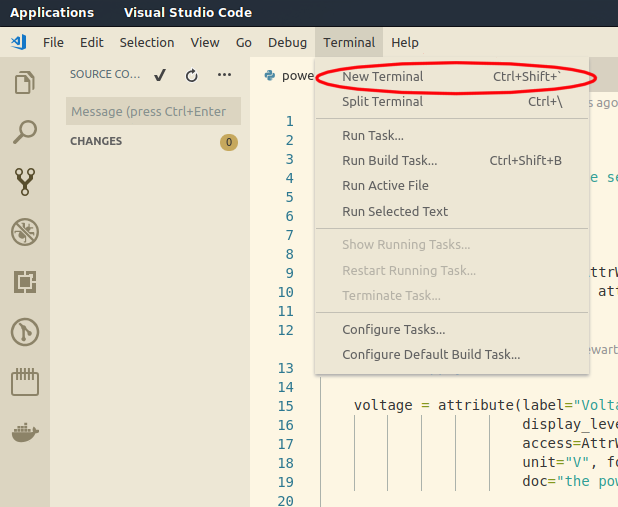The height and width of the screenshot is (507, 618).
Task: Click attribute in the voltage line
Action: coord(476,405)
